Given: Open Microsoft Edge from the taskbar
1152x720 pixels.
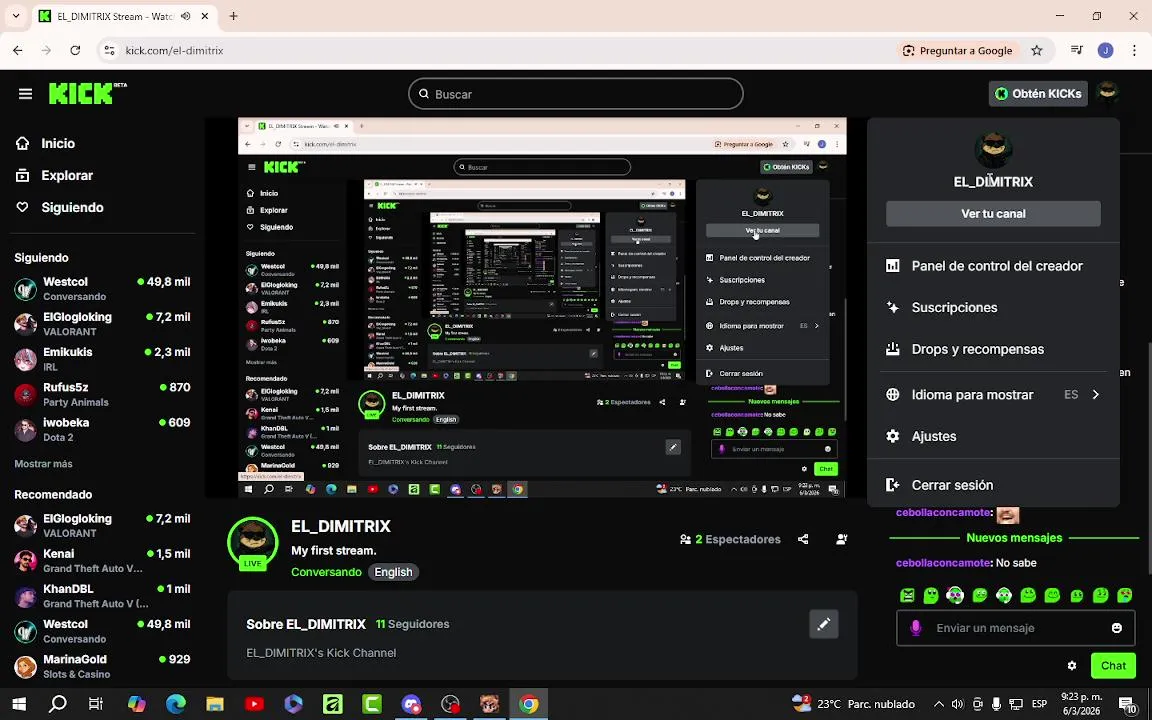Looking at the screenshot, I should click(x=176, y=705).
